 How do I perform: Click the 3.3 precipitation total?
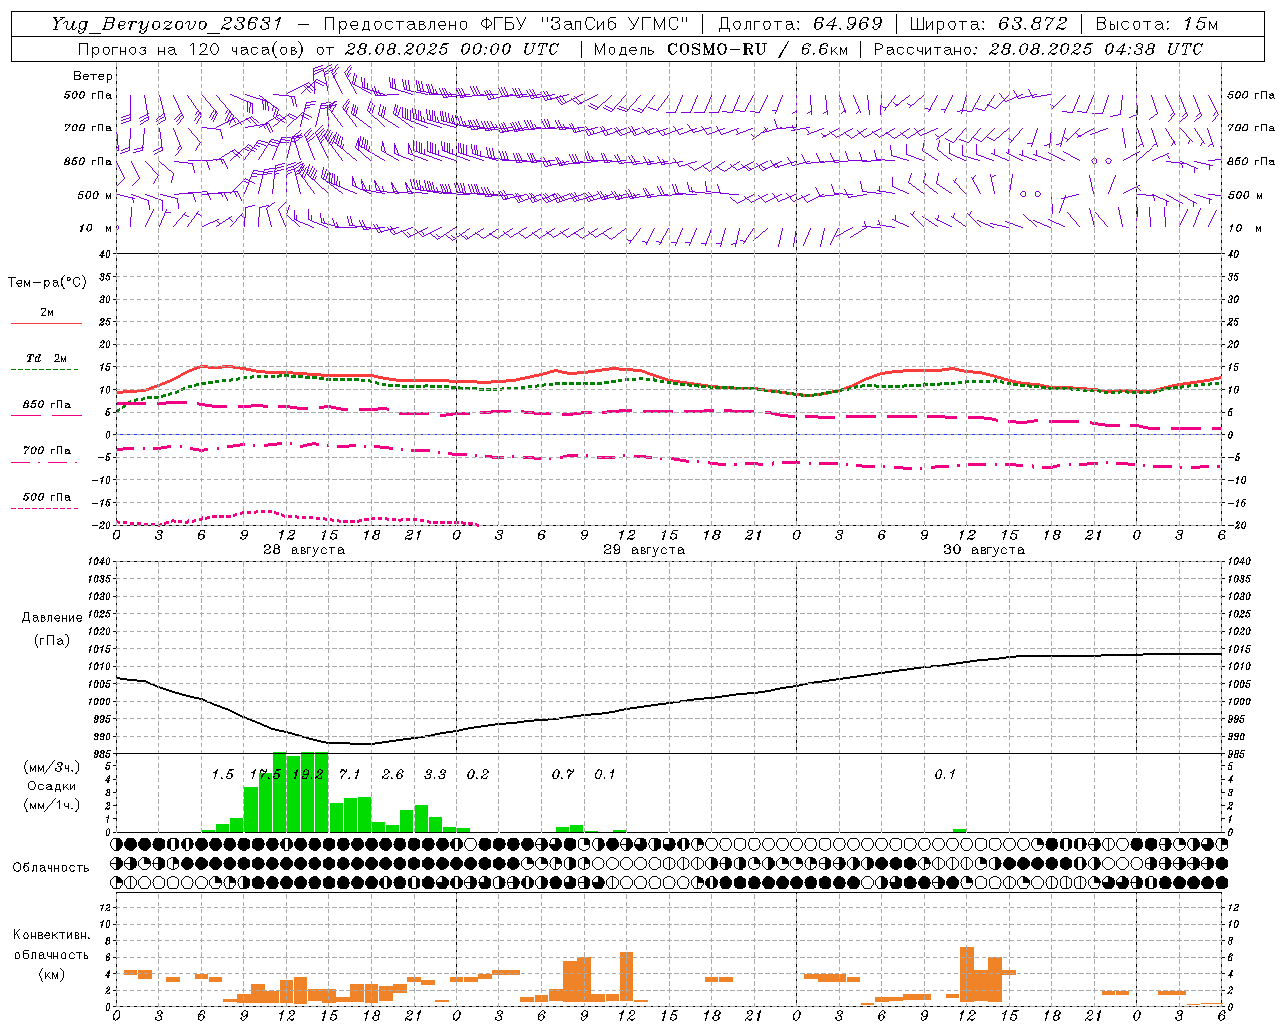(435, 774)
